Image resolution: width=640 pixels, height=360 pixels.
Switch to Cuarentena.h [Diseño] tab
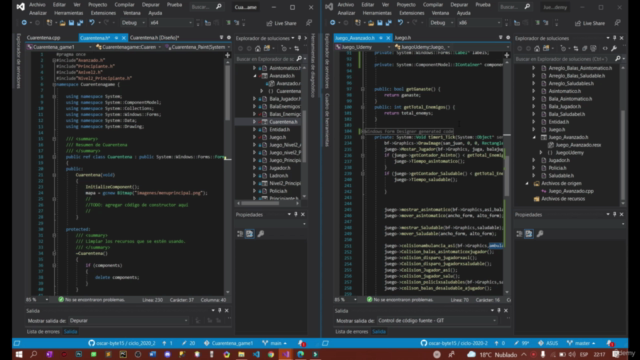(154, 38)
